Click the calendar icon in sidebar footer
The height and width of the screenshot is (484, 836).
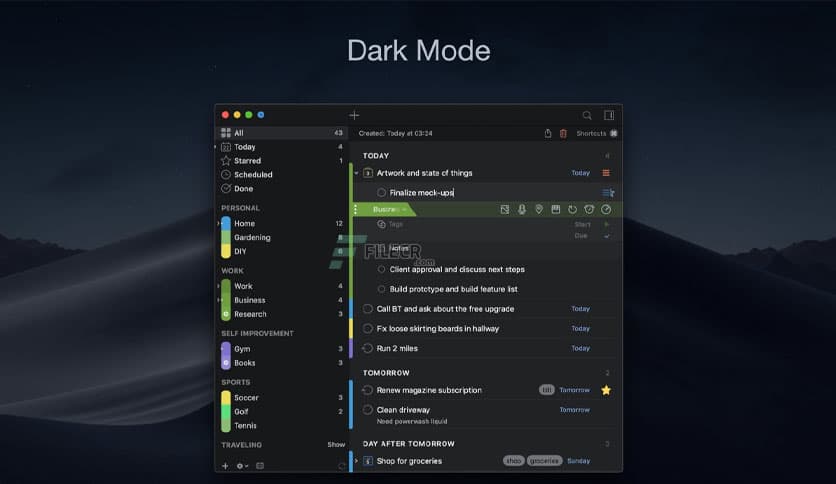pos(260,466)
